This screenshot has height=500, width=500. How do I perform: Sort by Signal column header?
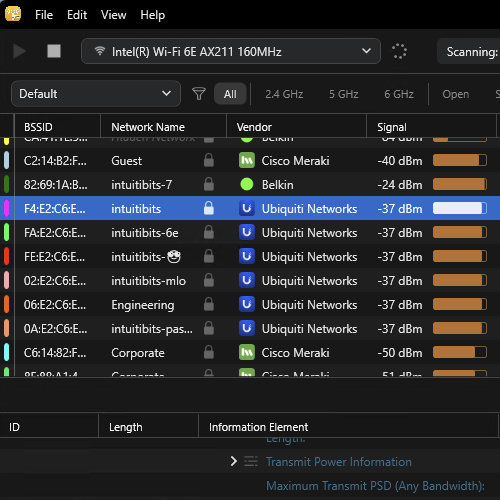tap(431, 127)
